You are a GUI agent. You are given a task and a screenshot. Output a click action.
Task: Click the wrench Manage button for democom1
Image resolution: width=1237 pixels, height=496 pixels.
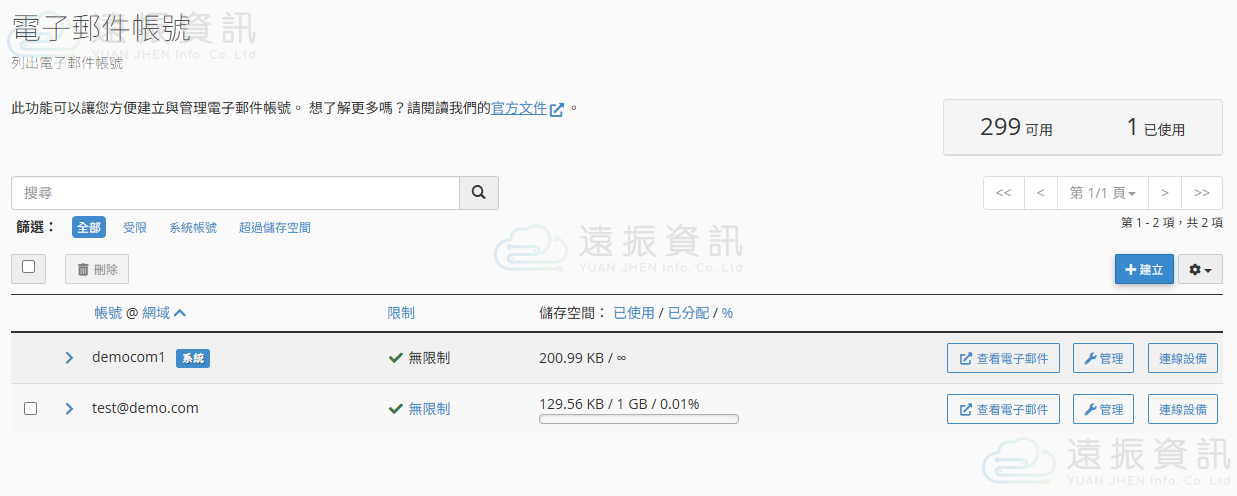coord(1103,358)
